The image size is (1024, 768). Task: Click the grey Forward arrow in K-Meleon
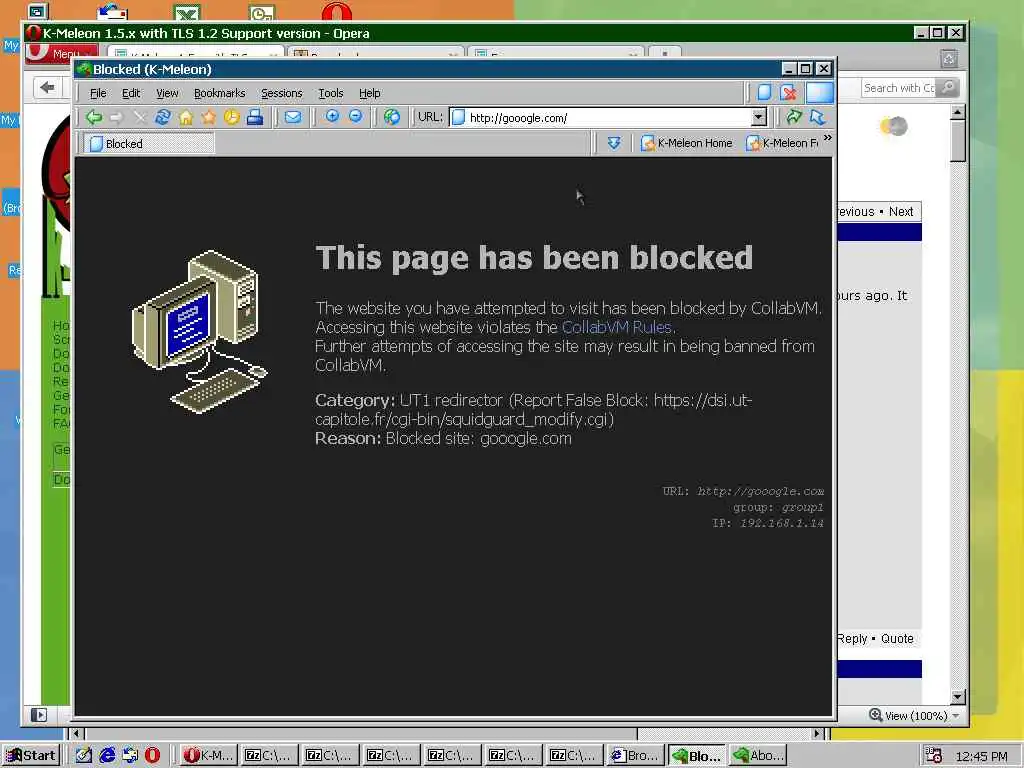coord(116,118)
